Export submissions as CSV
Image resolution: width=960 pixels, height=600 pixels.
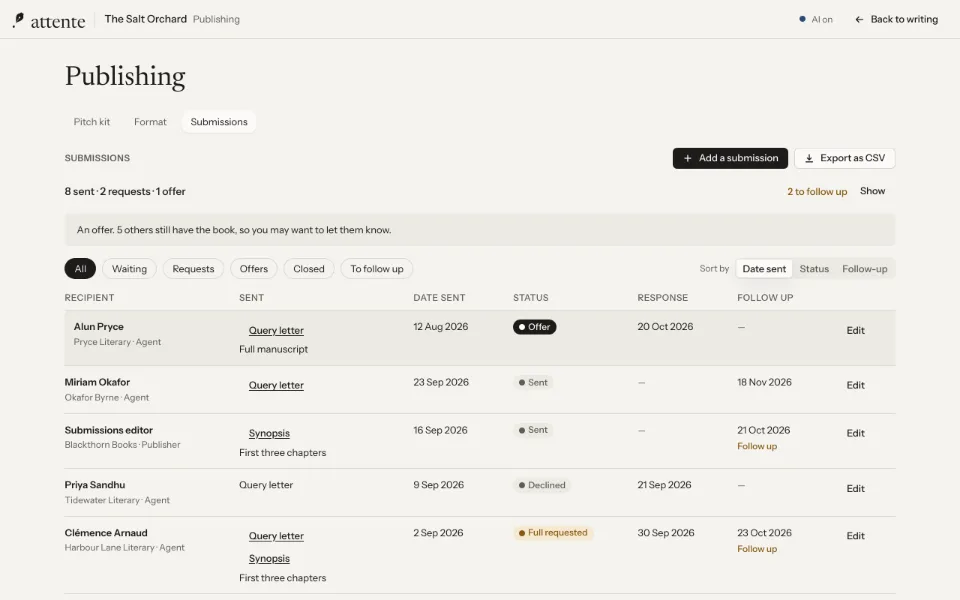pos(844,158)
